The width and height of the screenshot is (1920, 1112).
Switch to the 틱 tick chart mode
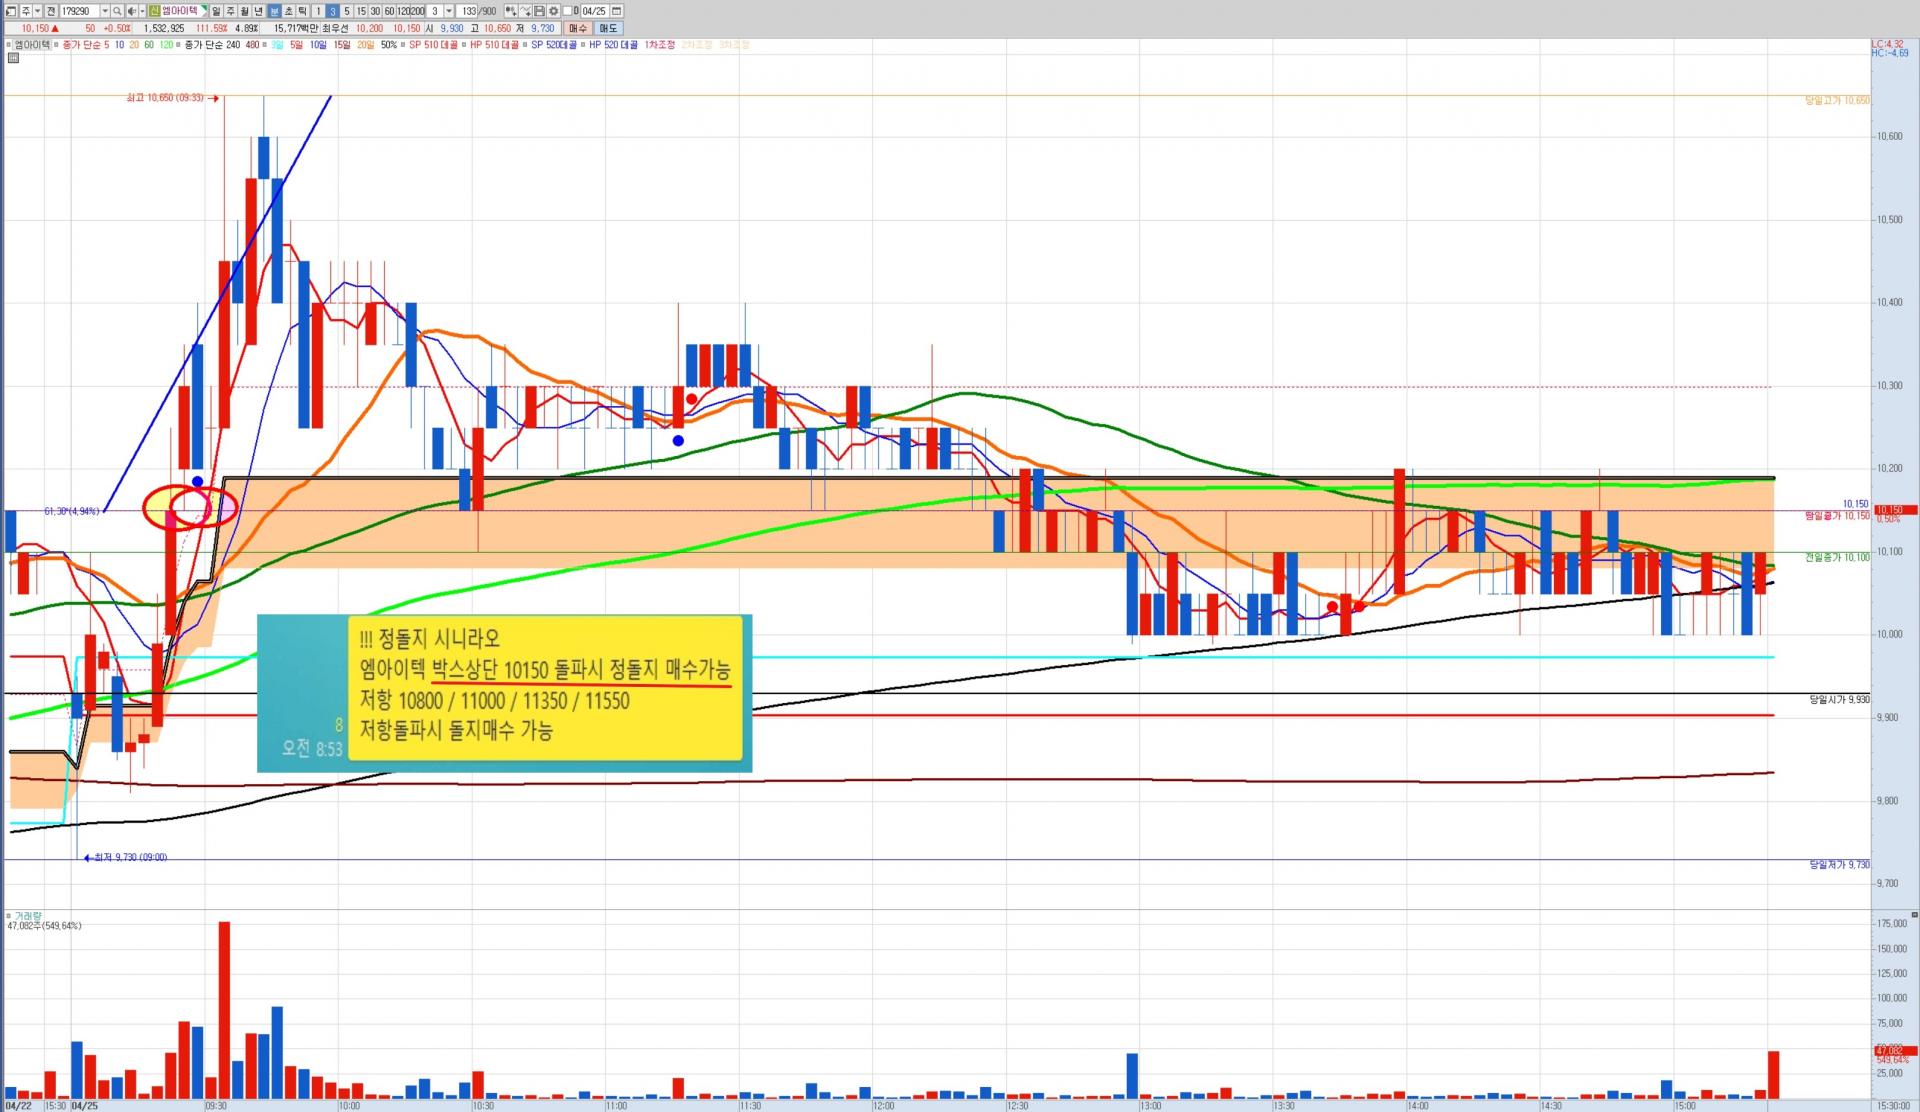[x=302, y=11]
